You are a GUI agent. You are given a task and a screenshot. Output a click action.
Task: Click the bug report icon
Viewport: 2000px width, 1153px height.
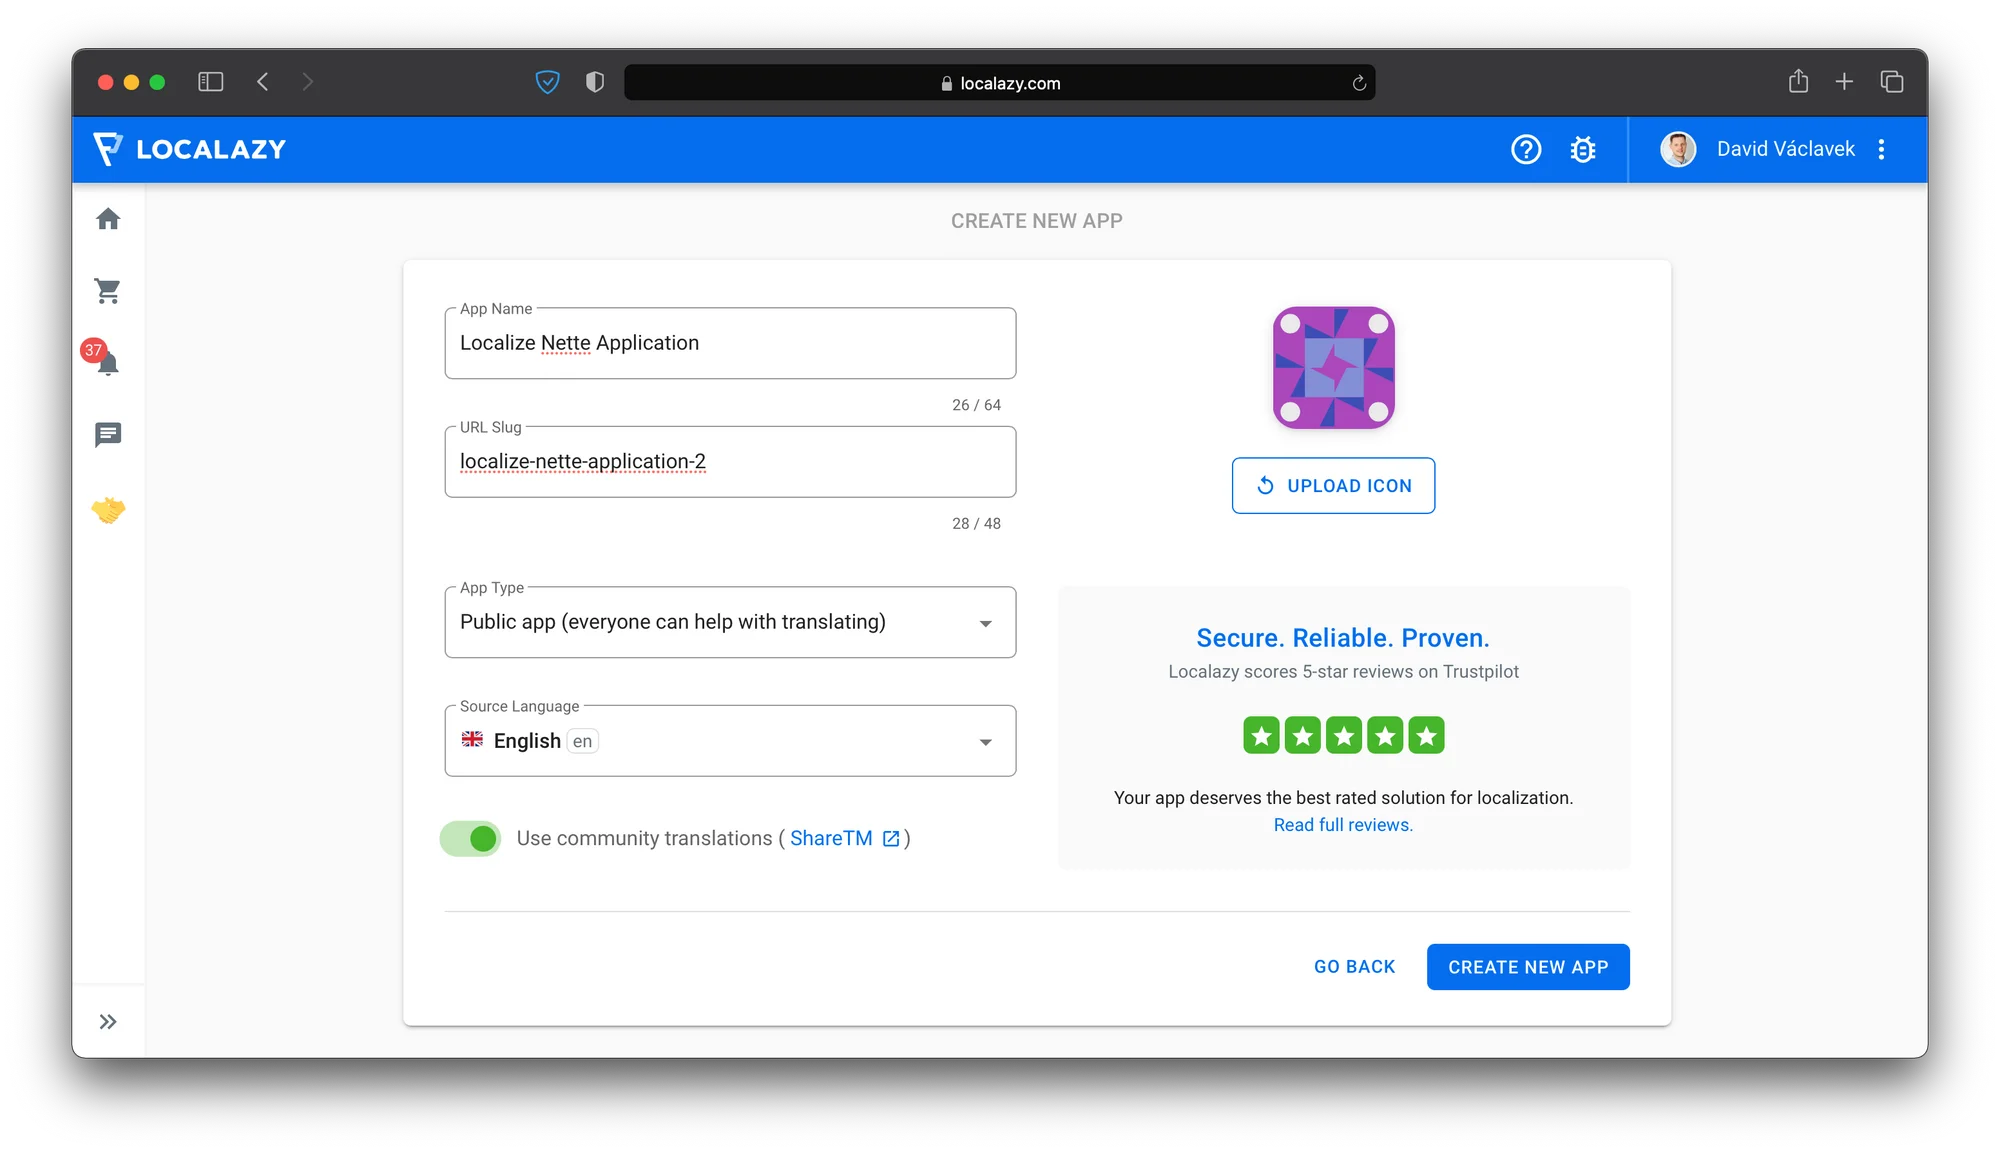[1582, 149]
